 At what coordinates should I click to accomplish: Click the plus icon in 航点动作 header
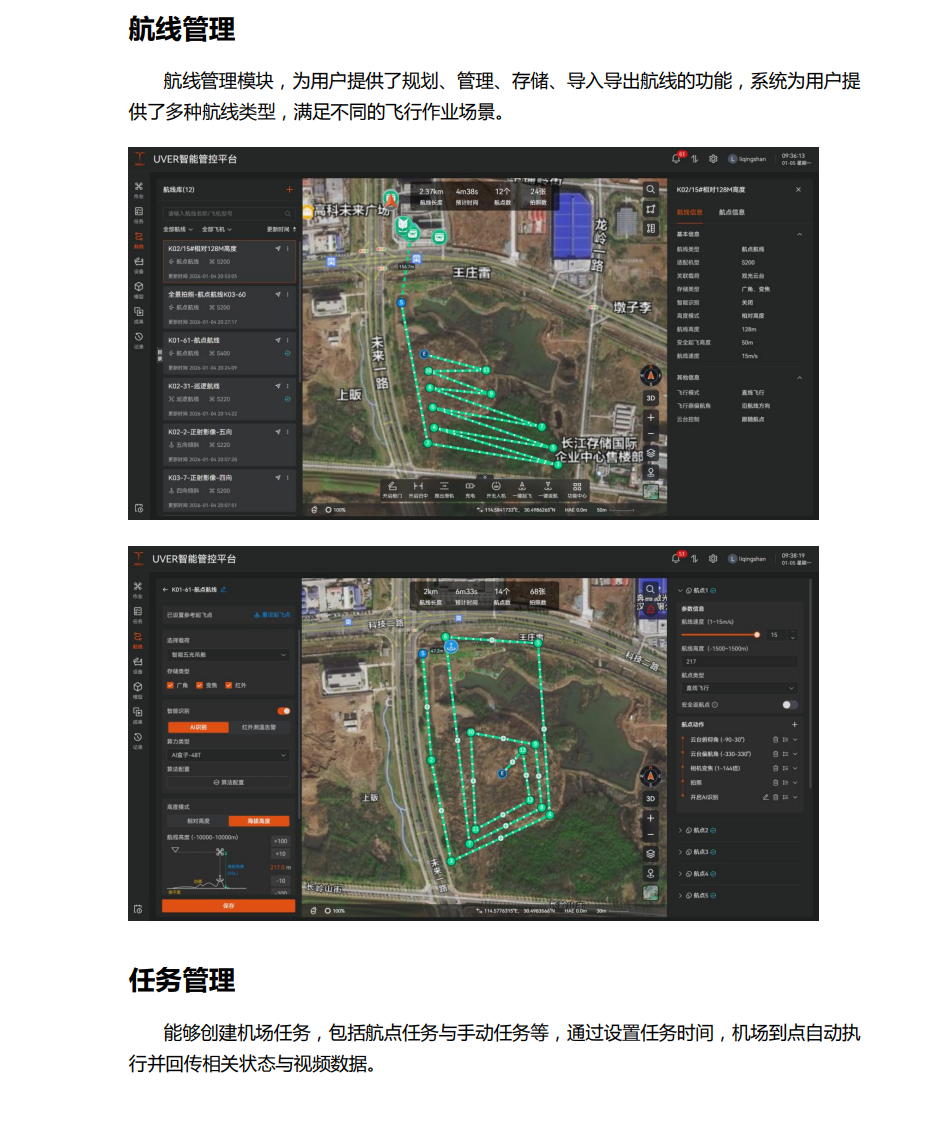pos(795,724)
